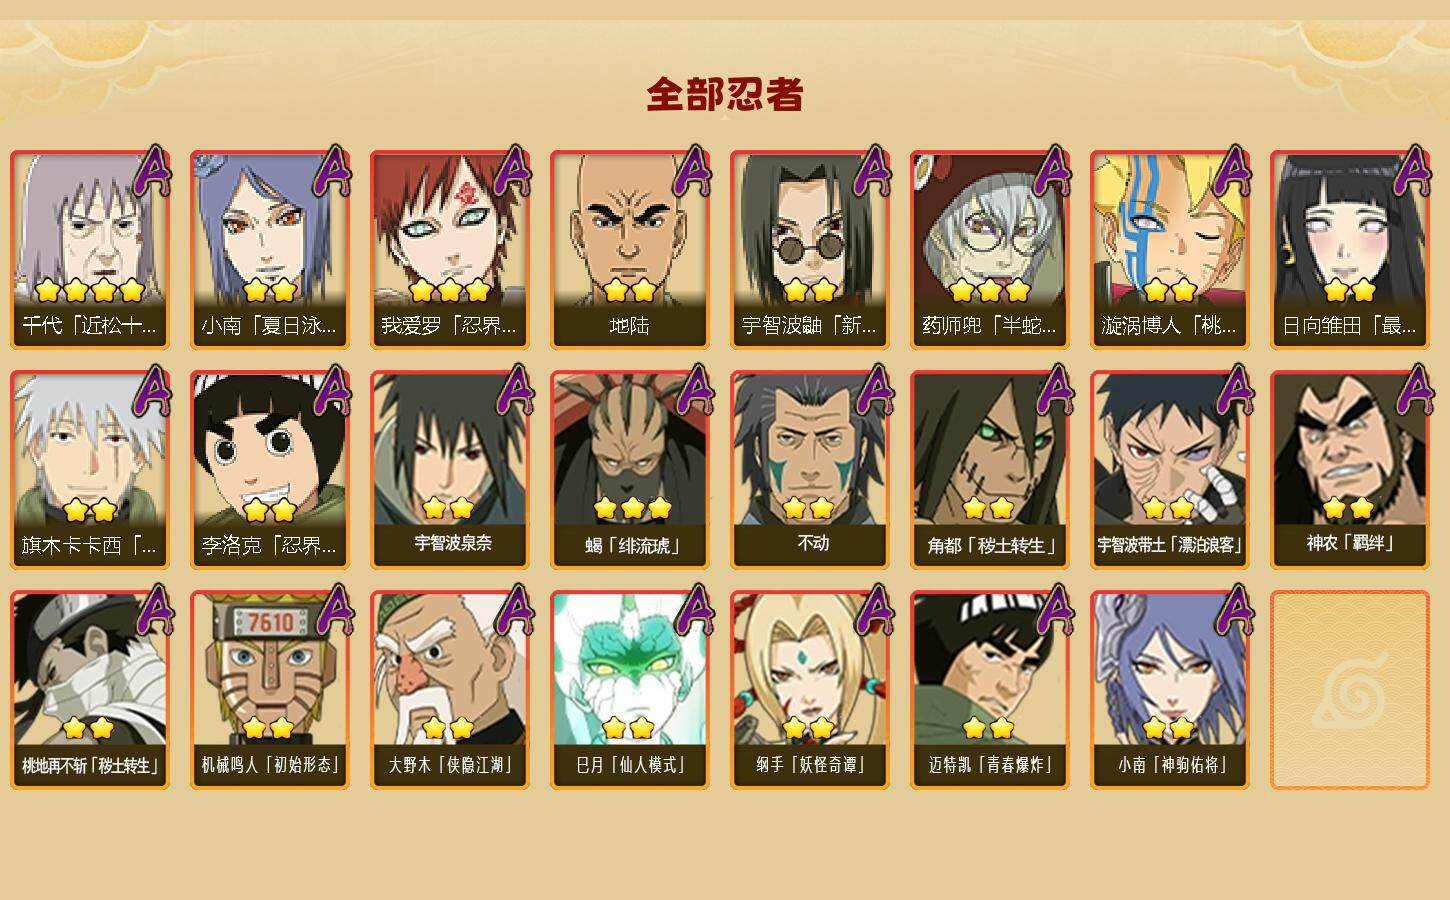Choose the 桃地再不斩「秽土转生」 card

[x=89, y=690]
